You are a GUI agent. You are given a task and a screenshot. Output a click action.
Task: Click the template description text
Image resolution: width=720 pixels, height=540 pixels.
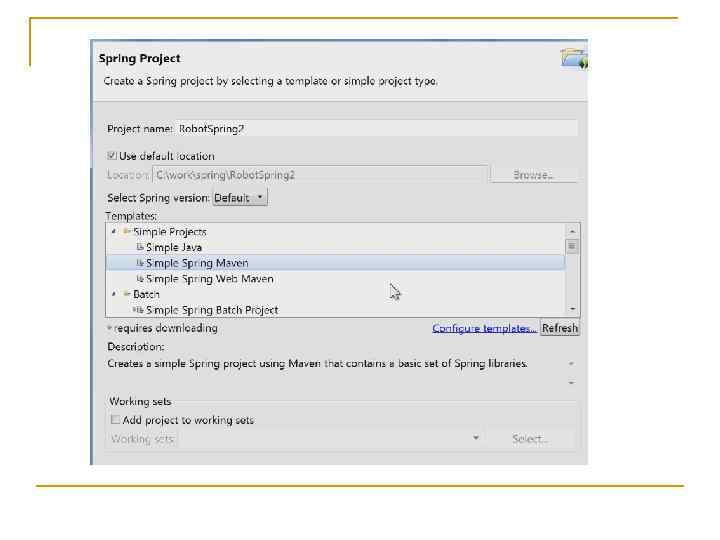[317, 363]
